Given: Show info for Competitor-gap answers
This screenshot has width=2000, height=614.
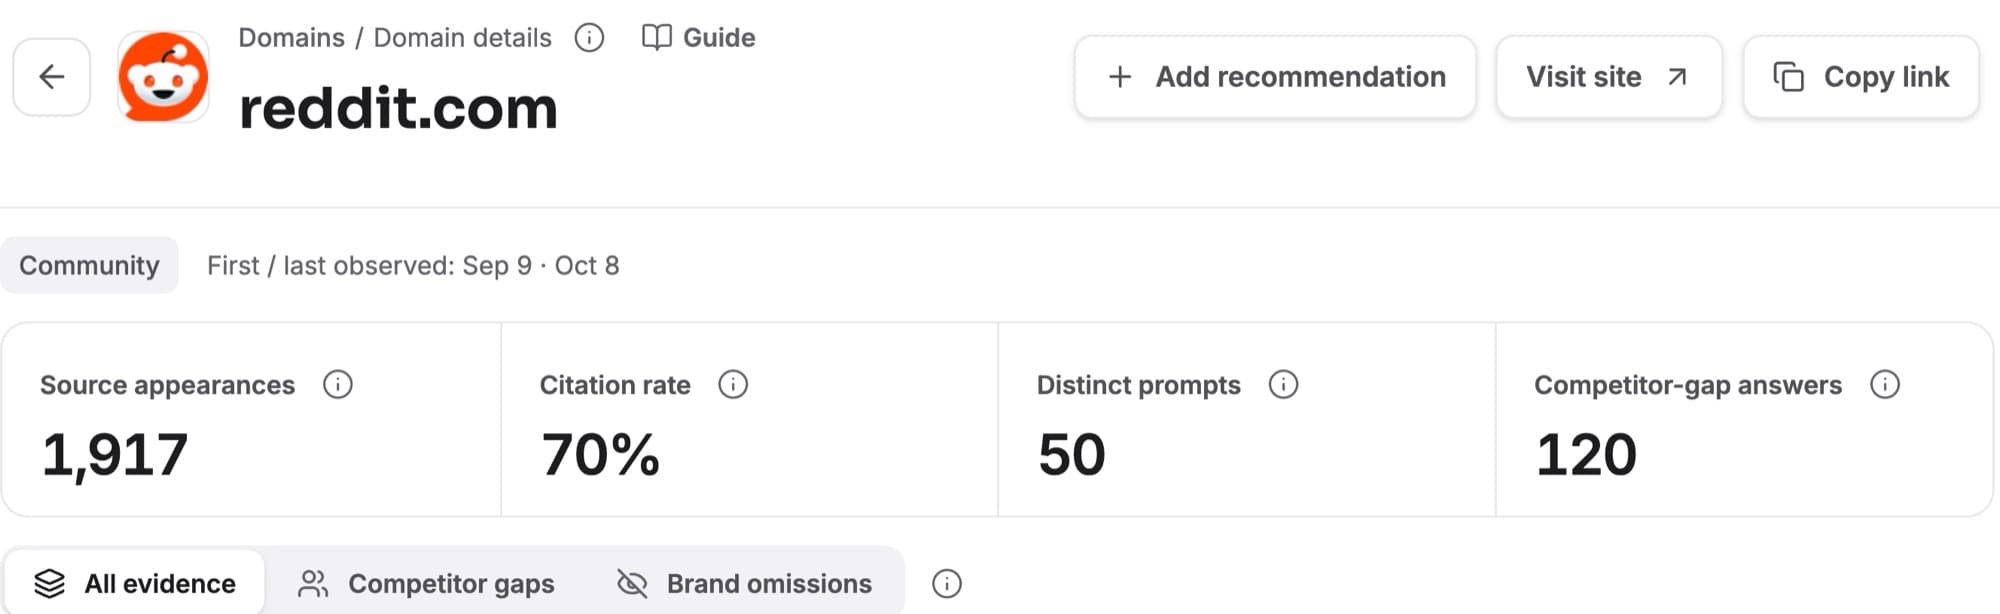Looking at the screenshot, I should 1885,385.
